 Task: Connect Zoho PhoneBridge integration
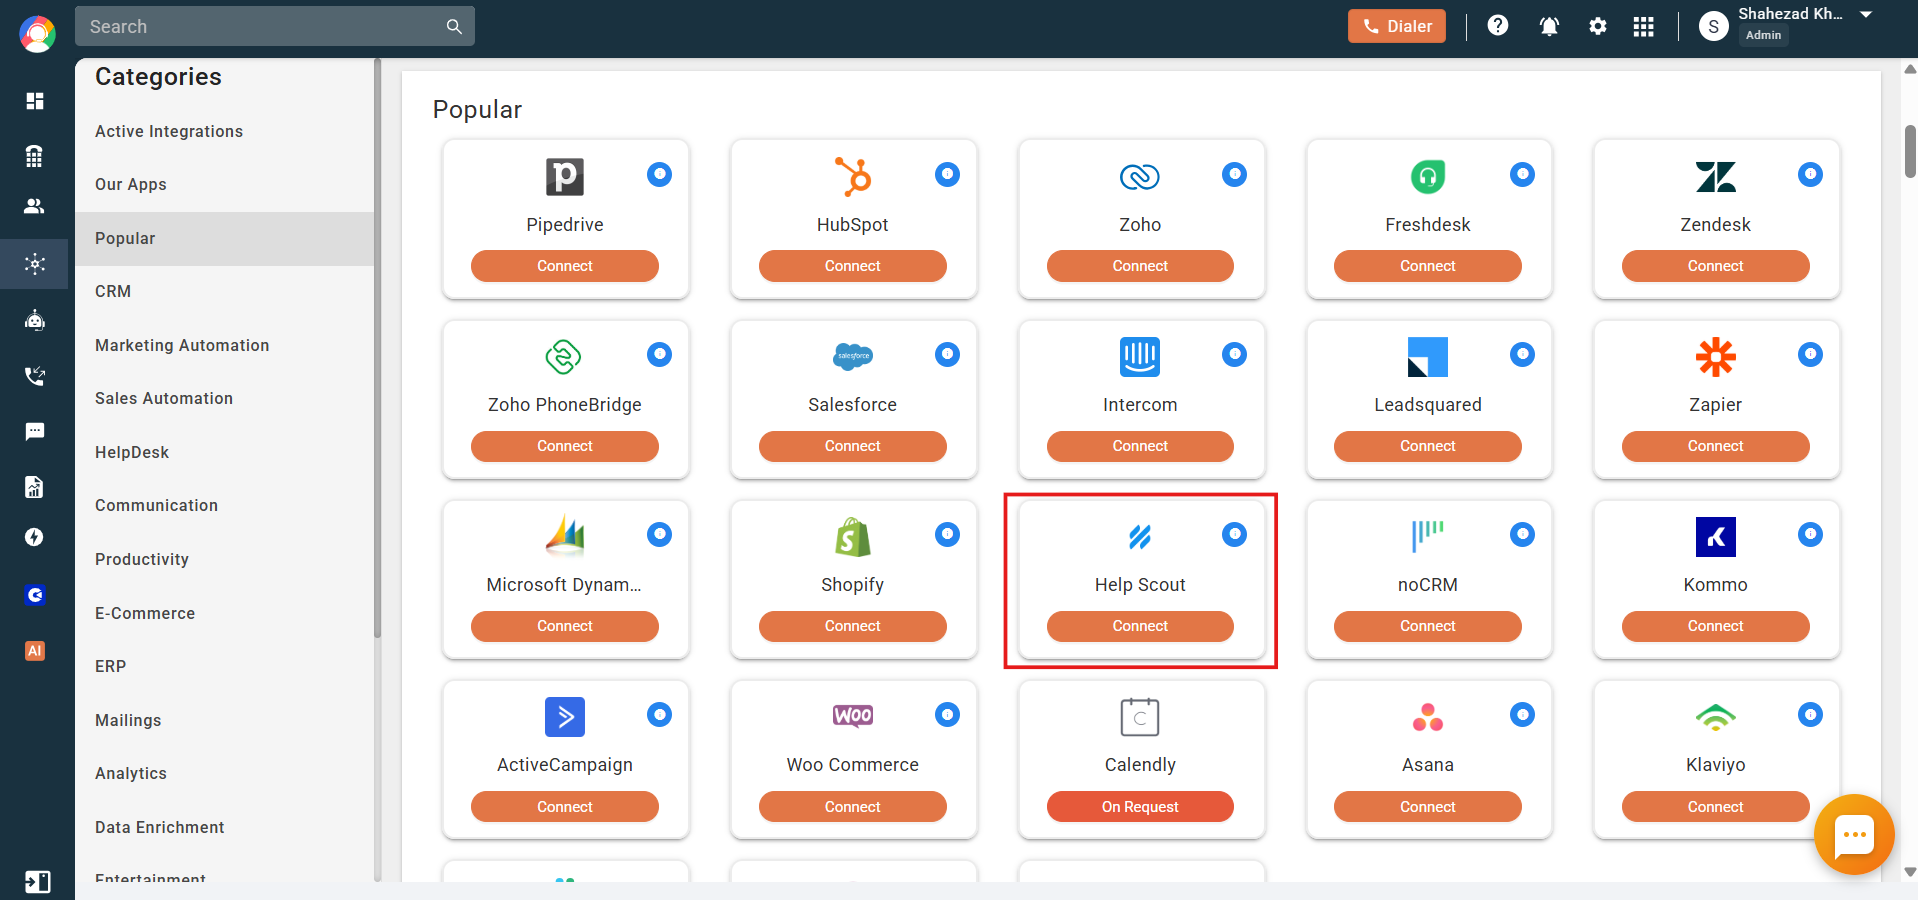(x=565, y=446)
